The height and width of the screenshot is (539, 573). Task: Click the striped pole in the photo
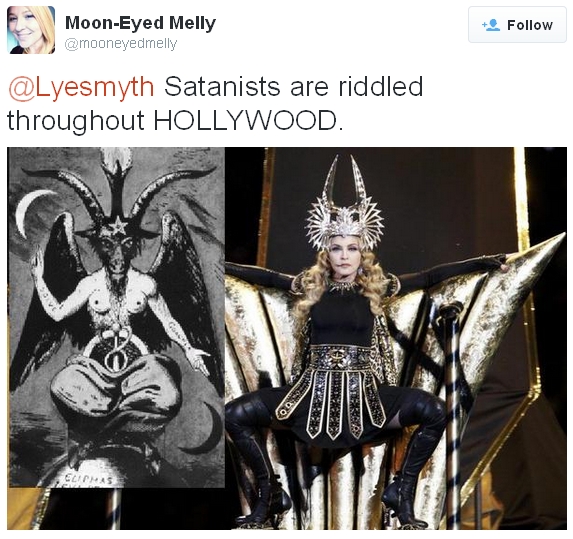(x=452, y=413)
